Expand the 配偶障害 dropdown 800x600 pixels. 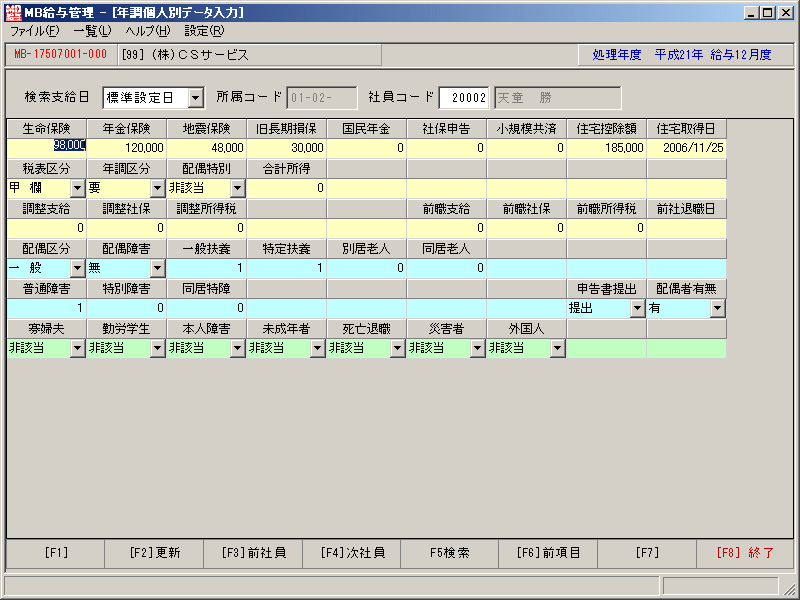pos(158,268)
